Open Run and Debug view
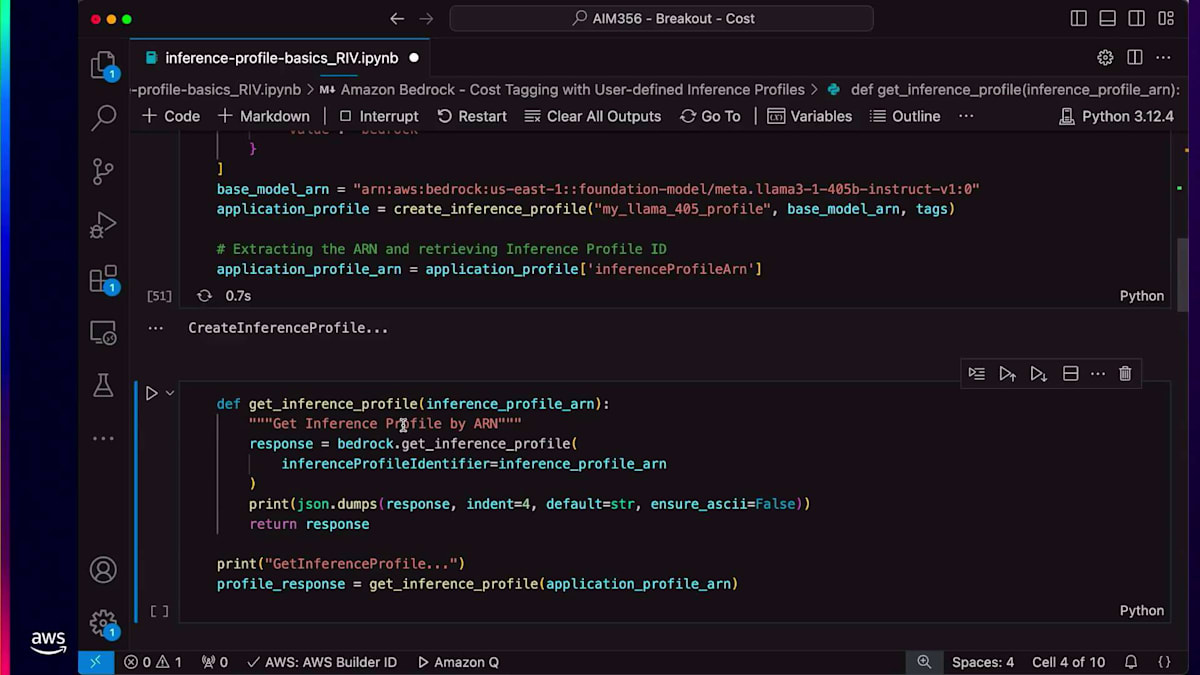 [x=103, y=225]
